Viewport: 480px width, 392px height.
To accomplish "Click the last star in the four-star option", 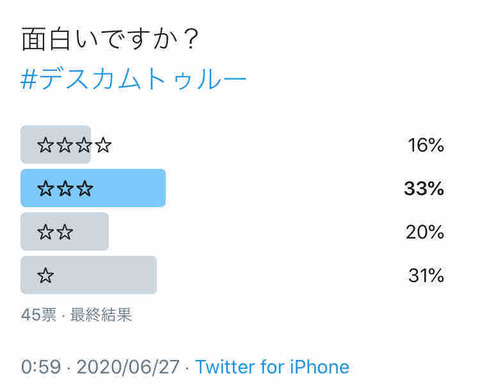I will click(103, 145).
